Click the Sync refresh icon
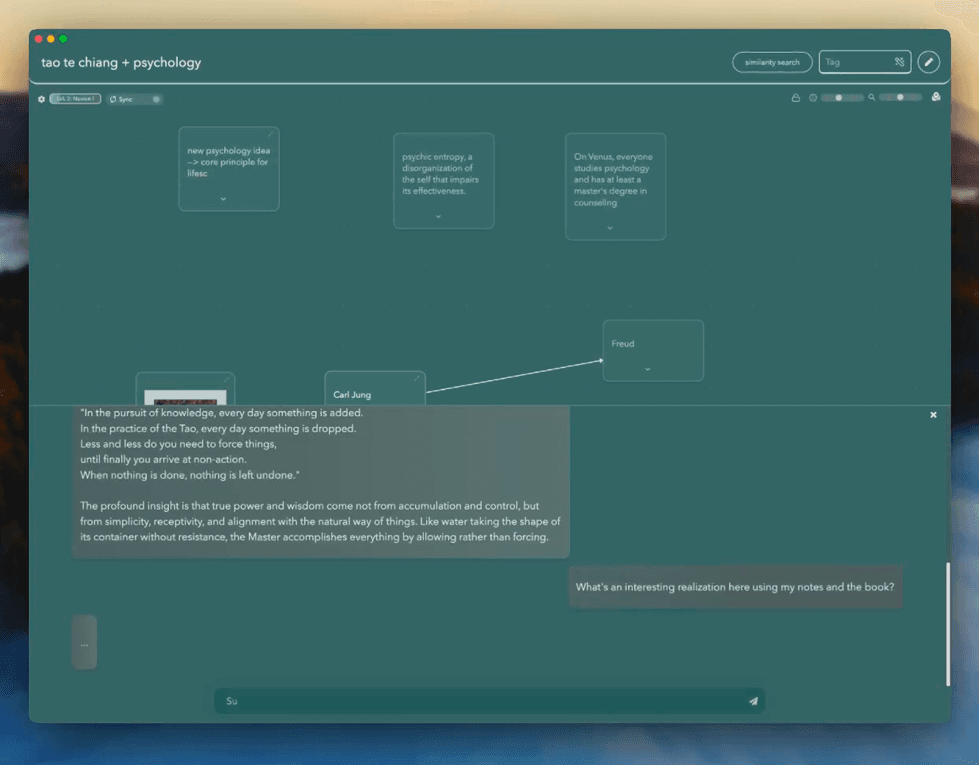The width and height of the screenshot is (979, 765). [113, 99]
